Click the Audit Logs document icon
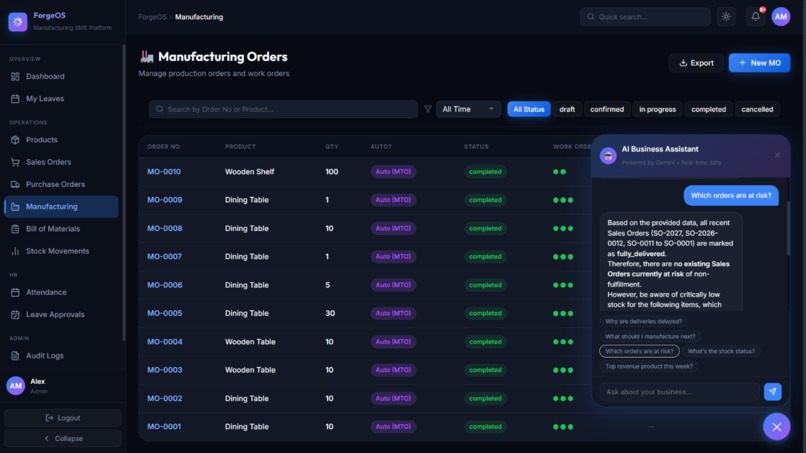This screenshot has height=453, width=806. pyautogui.click(x=15, y=355)
